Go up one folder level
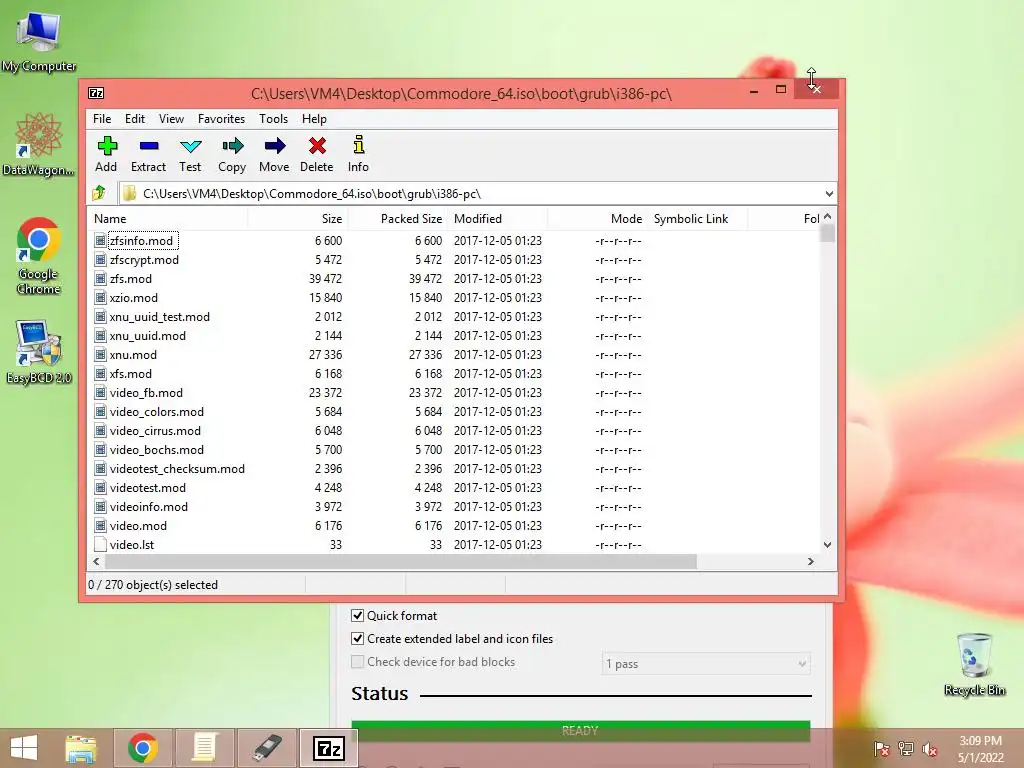1024x768 pixels. (x=99, y=193)
